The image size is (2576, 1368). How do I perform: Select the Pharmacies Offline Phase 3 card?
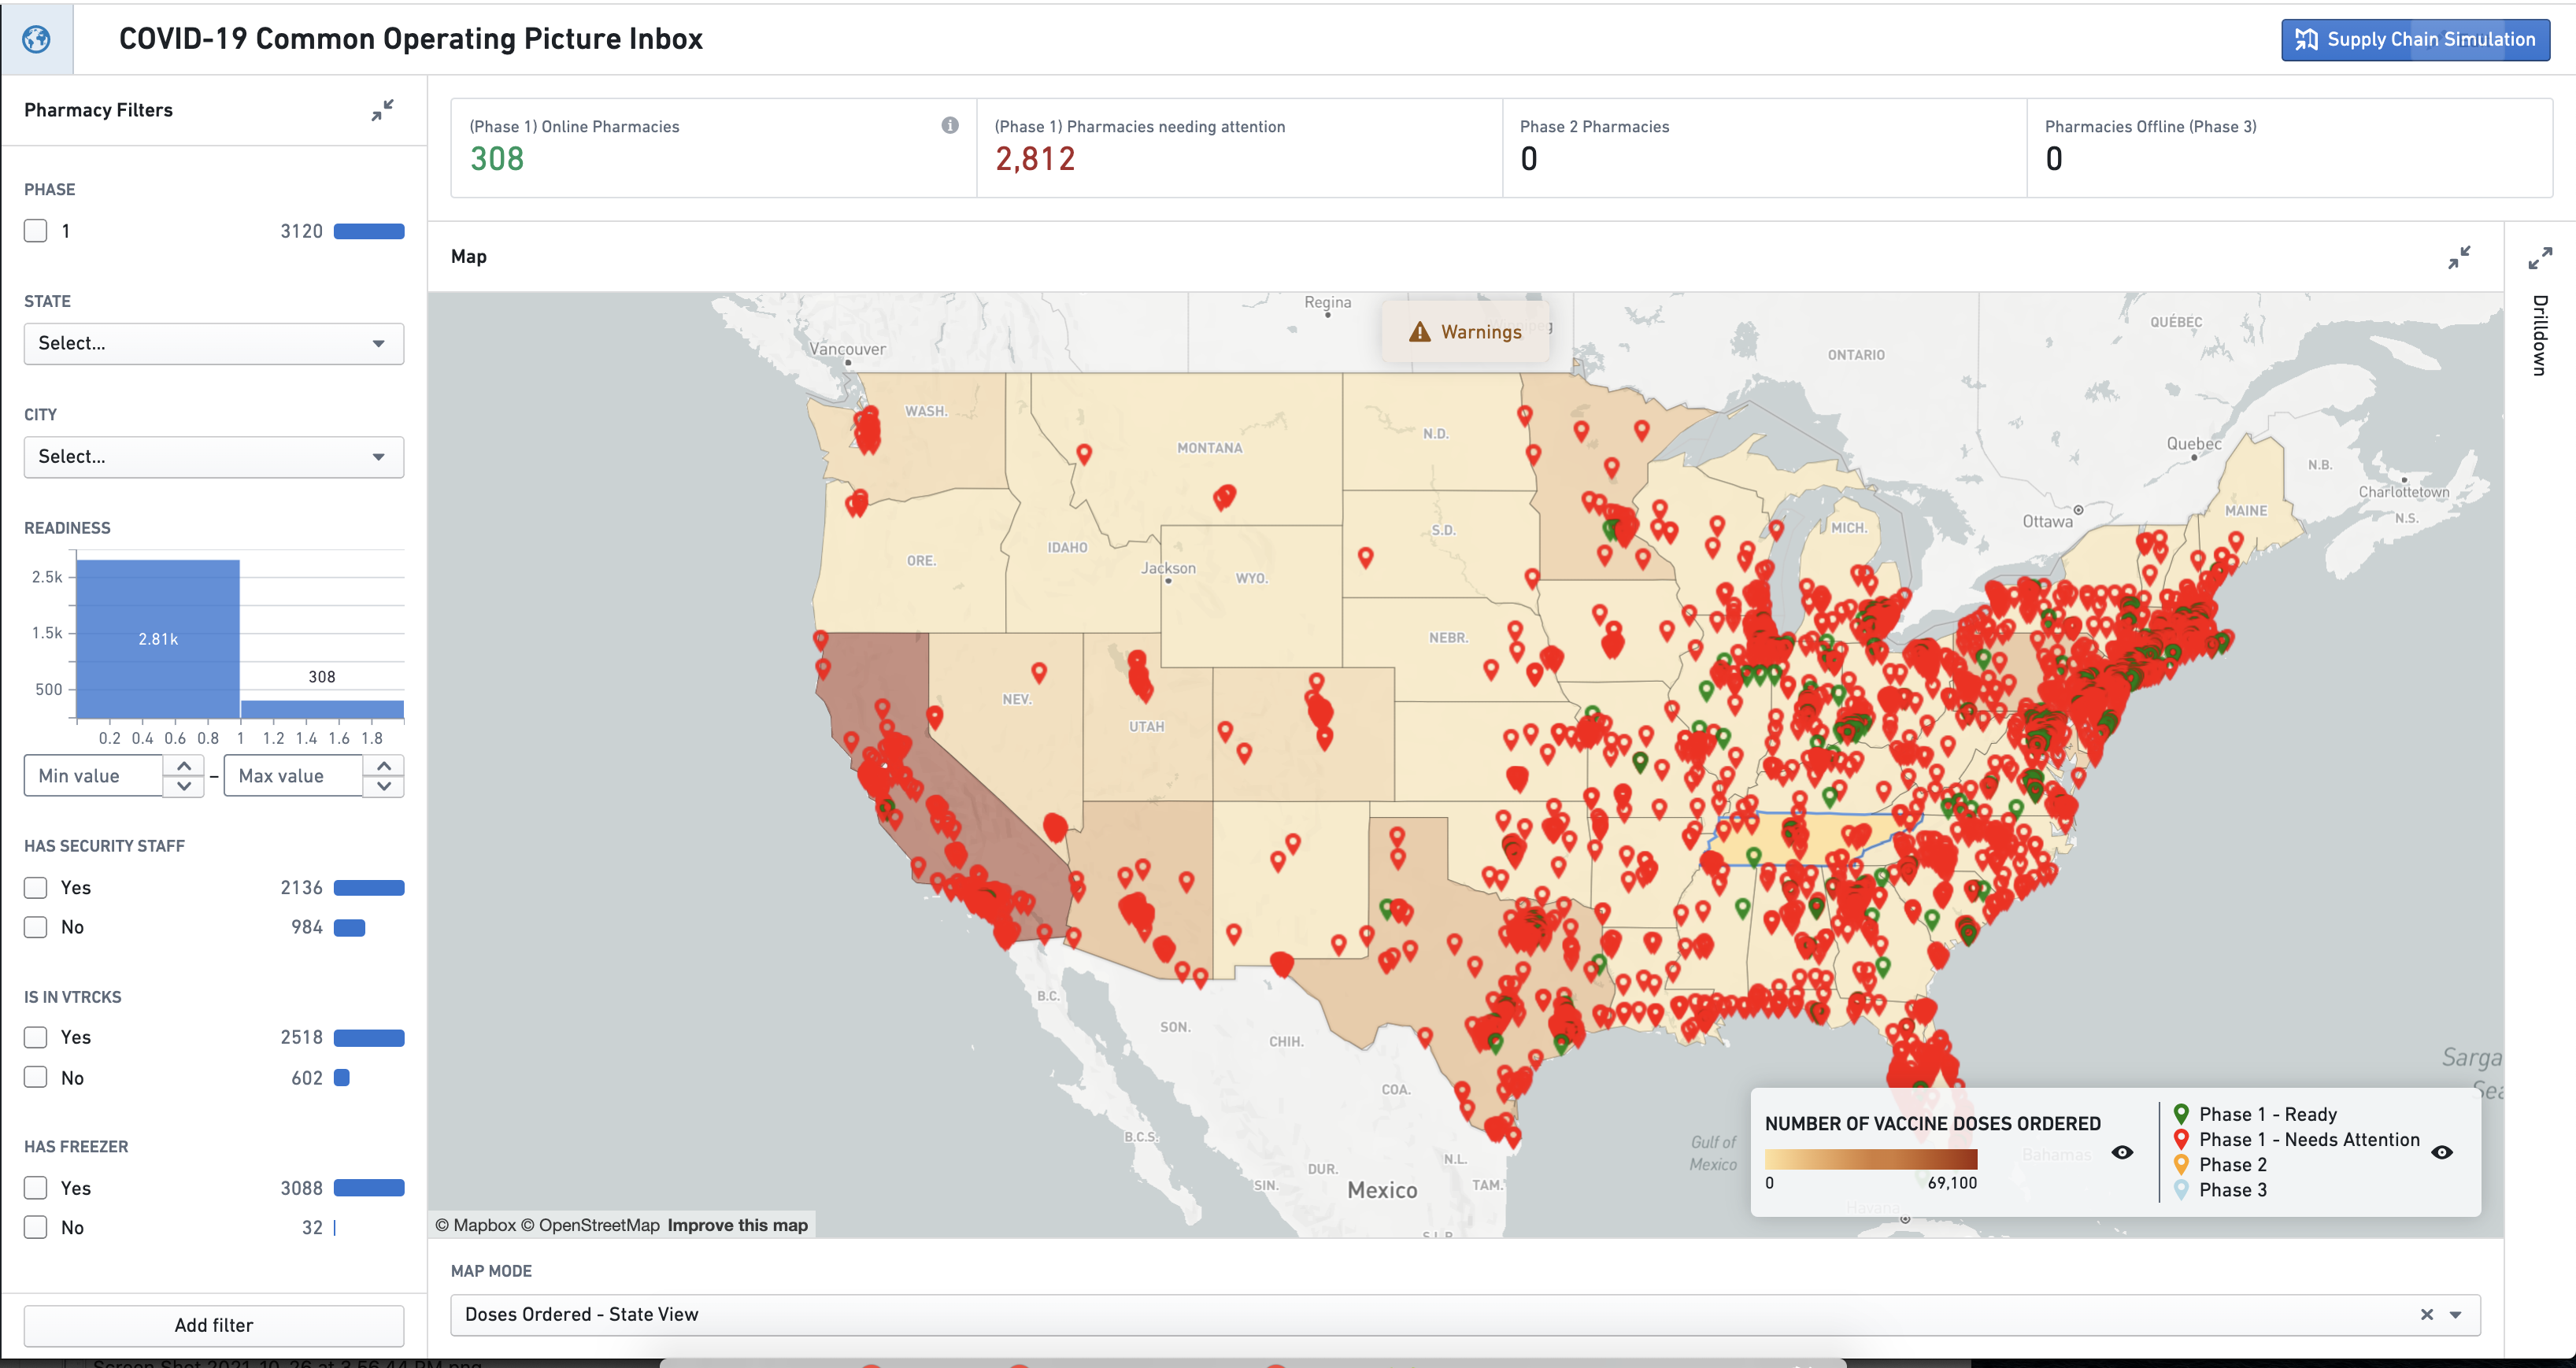[2289, 147]
